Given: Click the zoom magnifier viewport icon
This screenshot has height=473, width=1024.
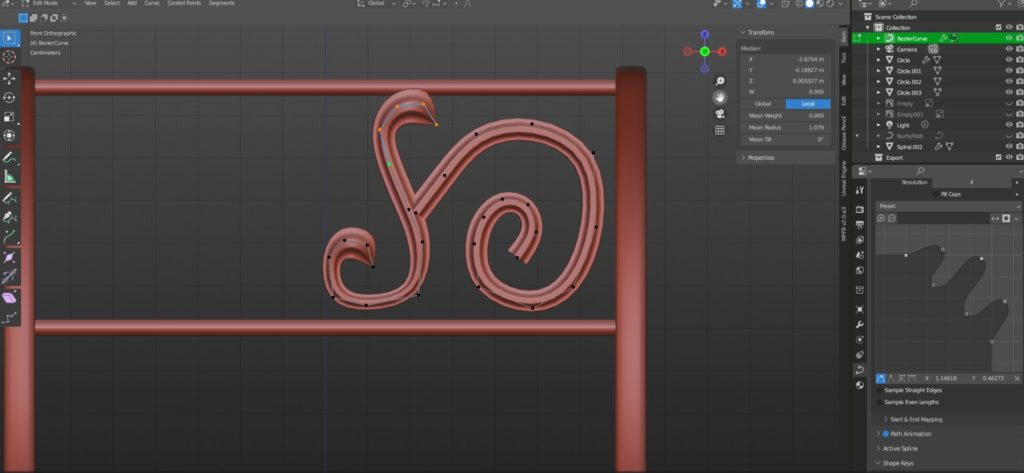Looking at the screenshot, I should click(x=719, y=81).
